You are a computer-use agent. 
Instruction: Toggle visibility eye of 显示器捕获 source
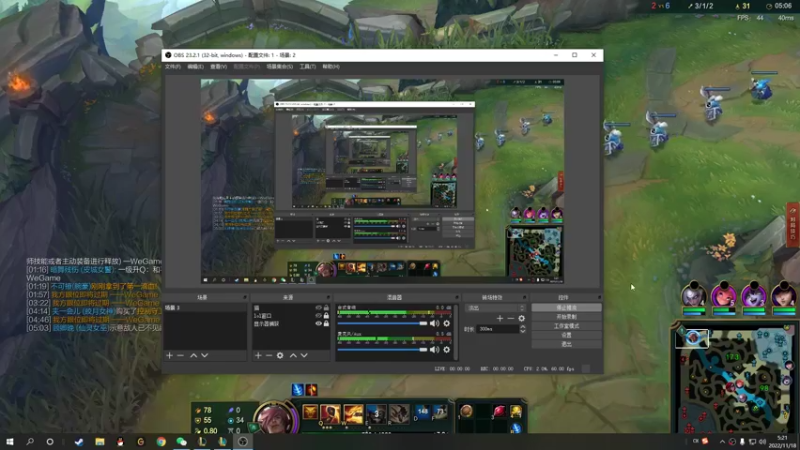point(318,323)
